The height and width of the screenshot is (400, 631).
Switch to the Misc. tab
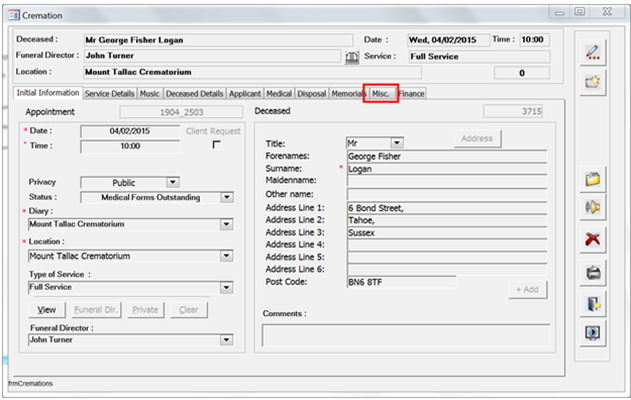point(381,93)
